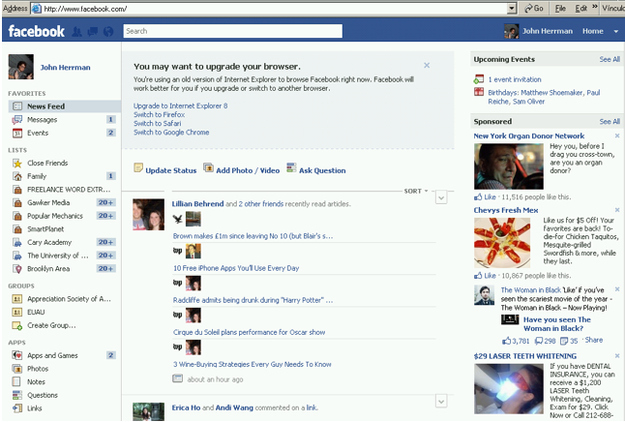Click Brooklyn Area location pin icon
This screenshot has width=625, height=422.
[x=17, y=269]
